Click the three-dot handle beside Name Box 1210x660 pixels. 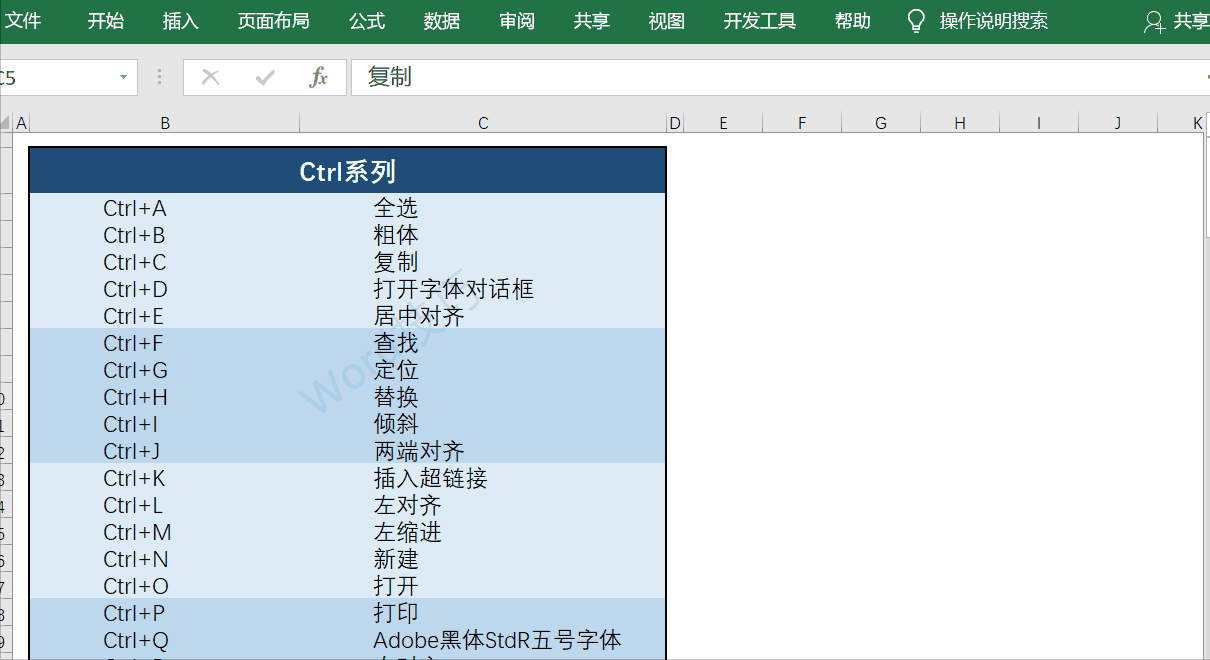(x=159, y=77)
